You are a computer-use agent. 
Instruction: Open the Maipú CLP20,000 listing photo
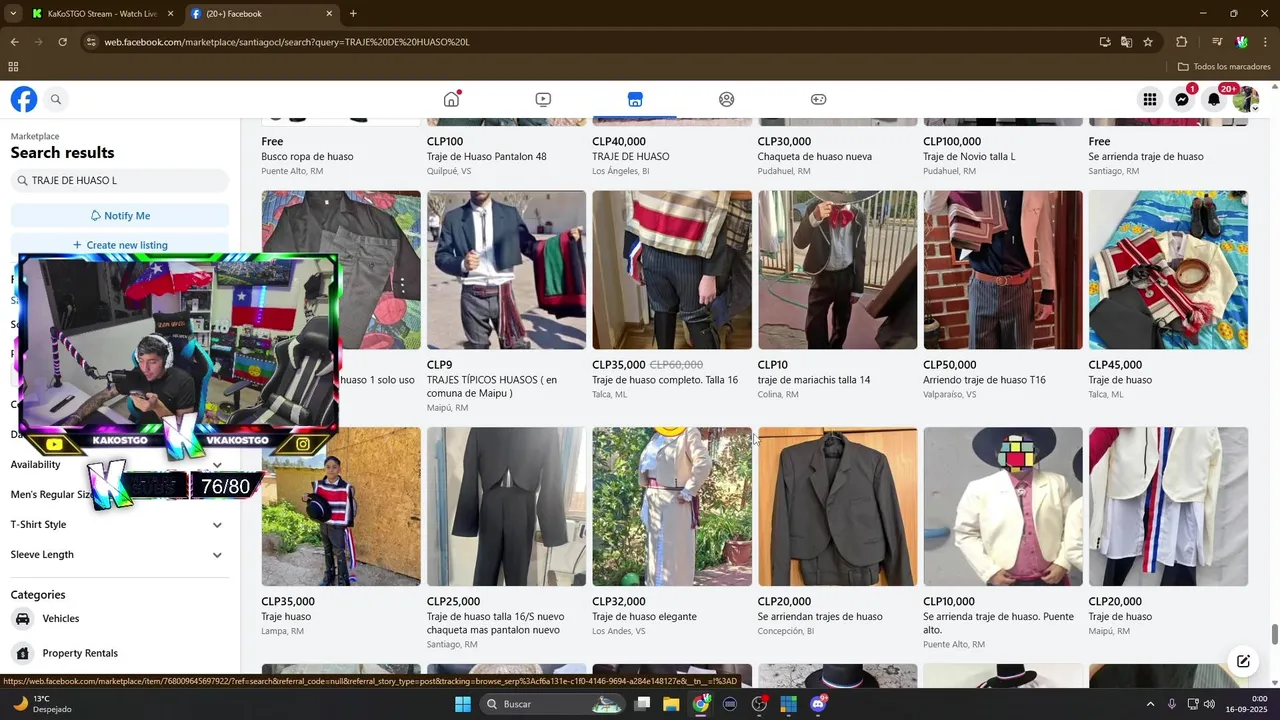1168,507
